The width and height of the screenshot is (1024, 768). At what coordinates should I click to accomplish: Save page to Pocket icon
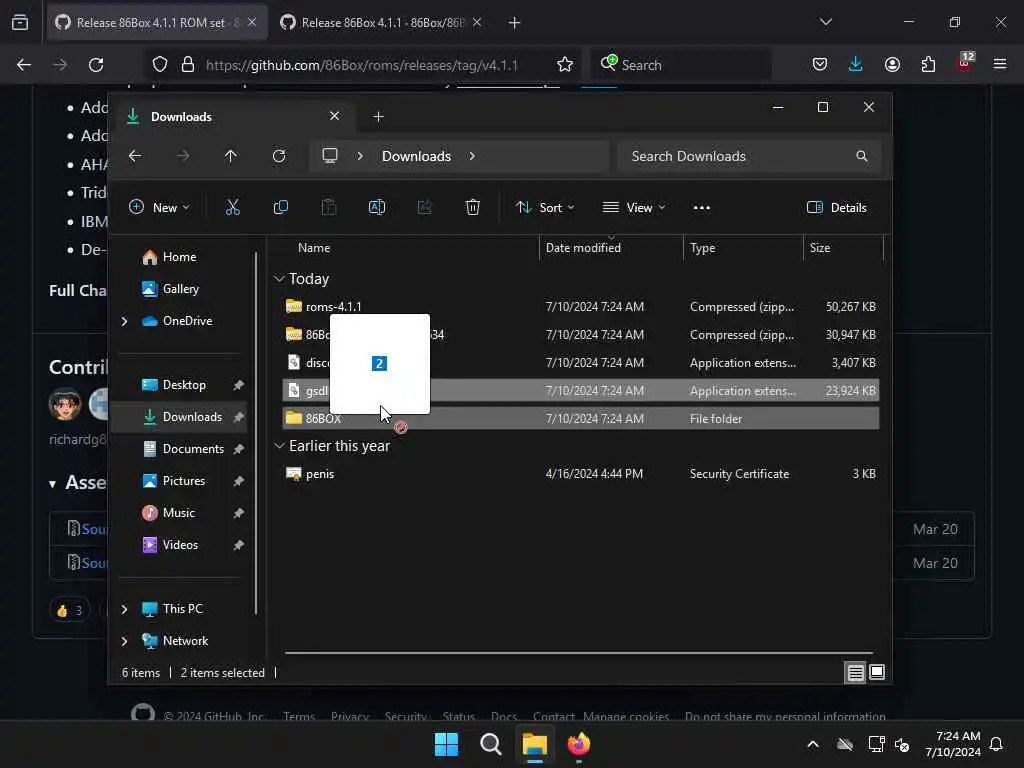point(820,64)
